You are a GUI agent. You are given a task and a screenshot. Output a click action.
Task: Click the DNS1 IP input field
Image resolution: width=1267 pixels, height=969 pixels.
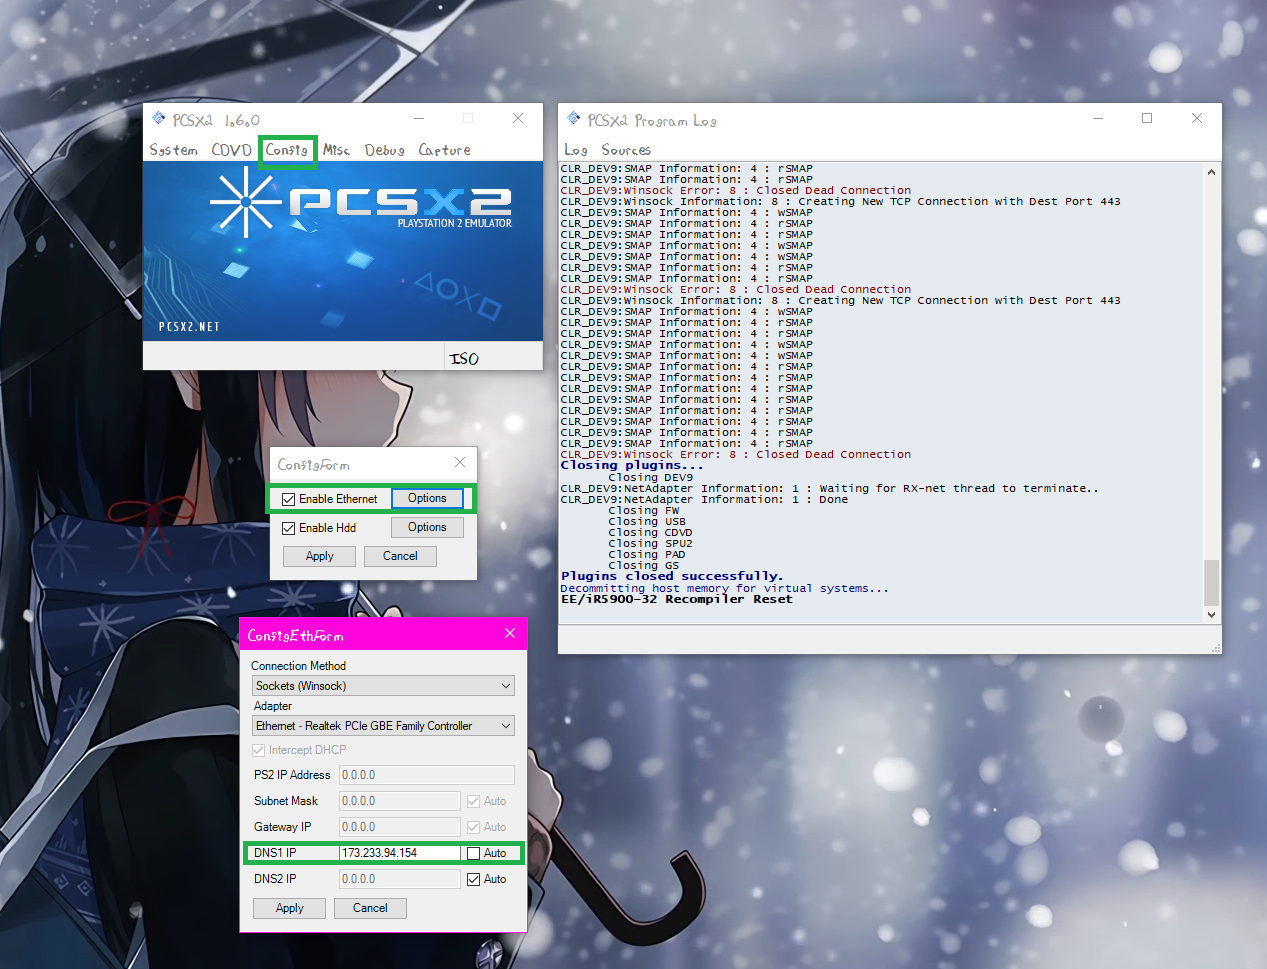coord(400,853)
